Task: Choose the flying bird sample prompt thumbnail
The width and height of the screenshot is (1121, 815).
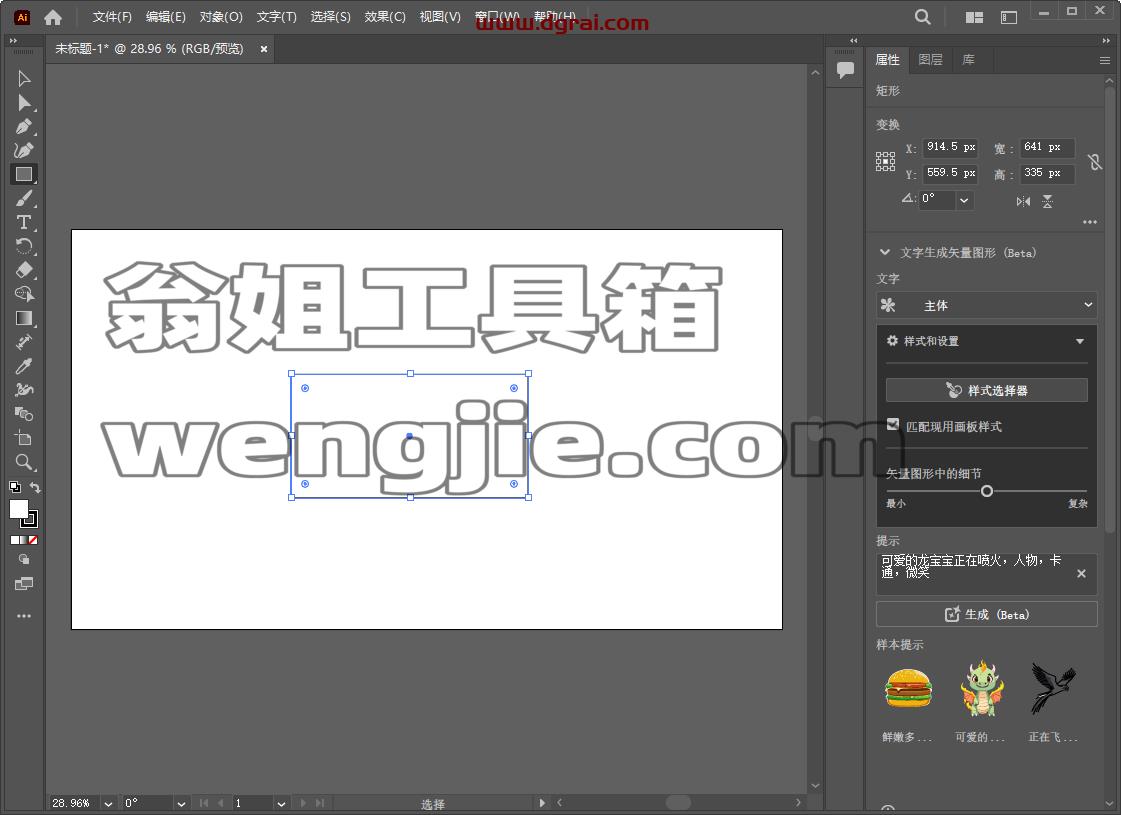Action: (1052, 688)
